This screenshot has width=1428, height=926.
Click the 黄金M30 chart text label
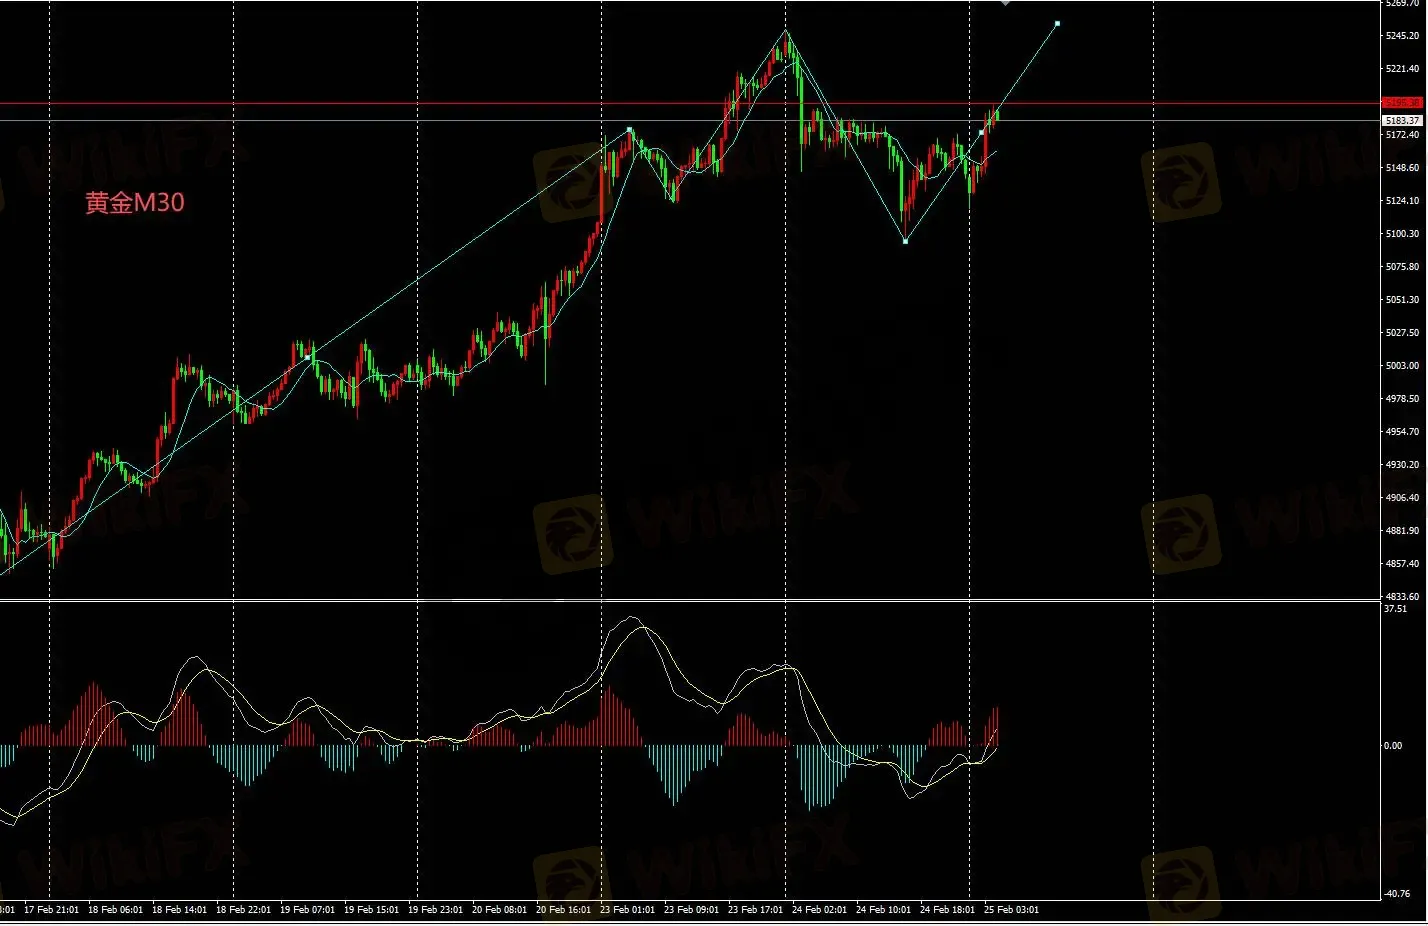click(135, 203)
